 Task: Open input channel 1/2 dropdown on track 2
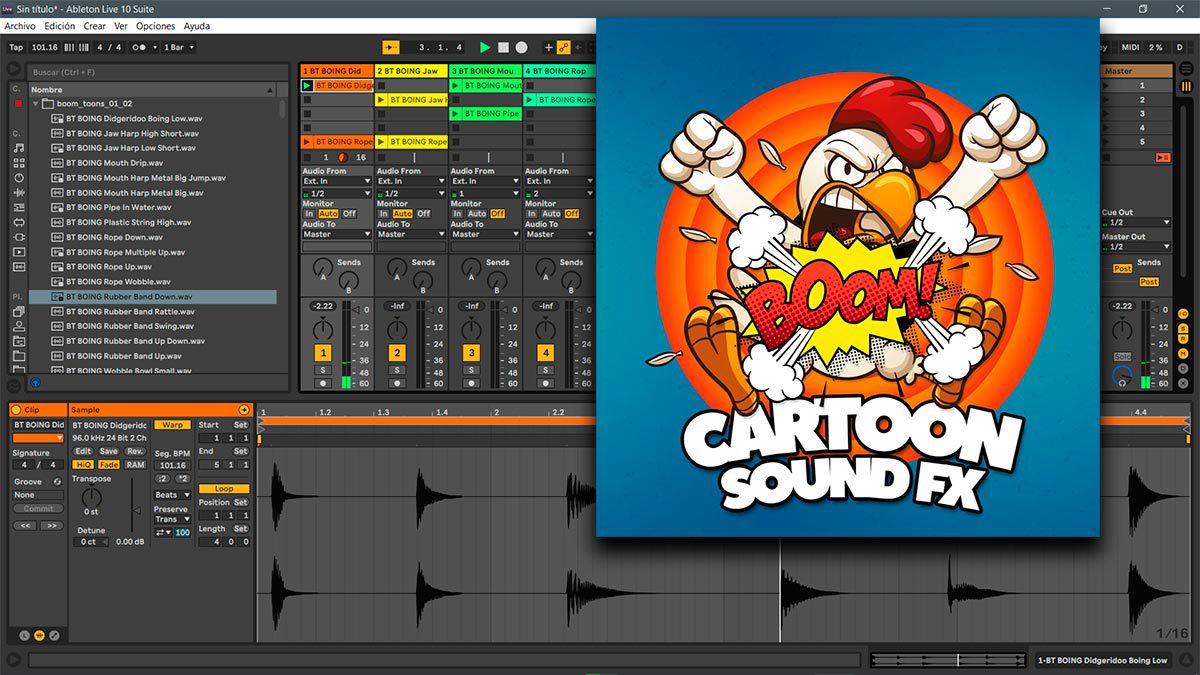point(411,193)
